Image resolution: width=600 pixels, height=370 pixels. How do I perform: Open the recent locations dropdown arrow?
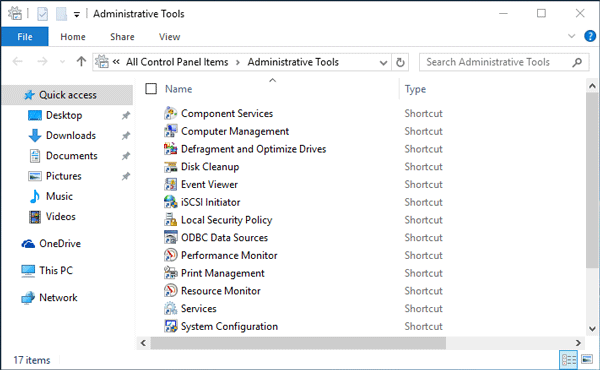coord(62,62)
